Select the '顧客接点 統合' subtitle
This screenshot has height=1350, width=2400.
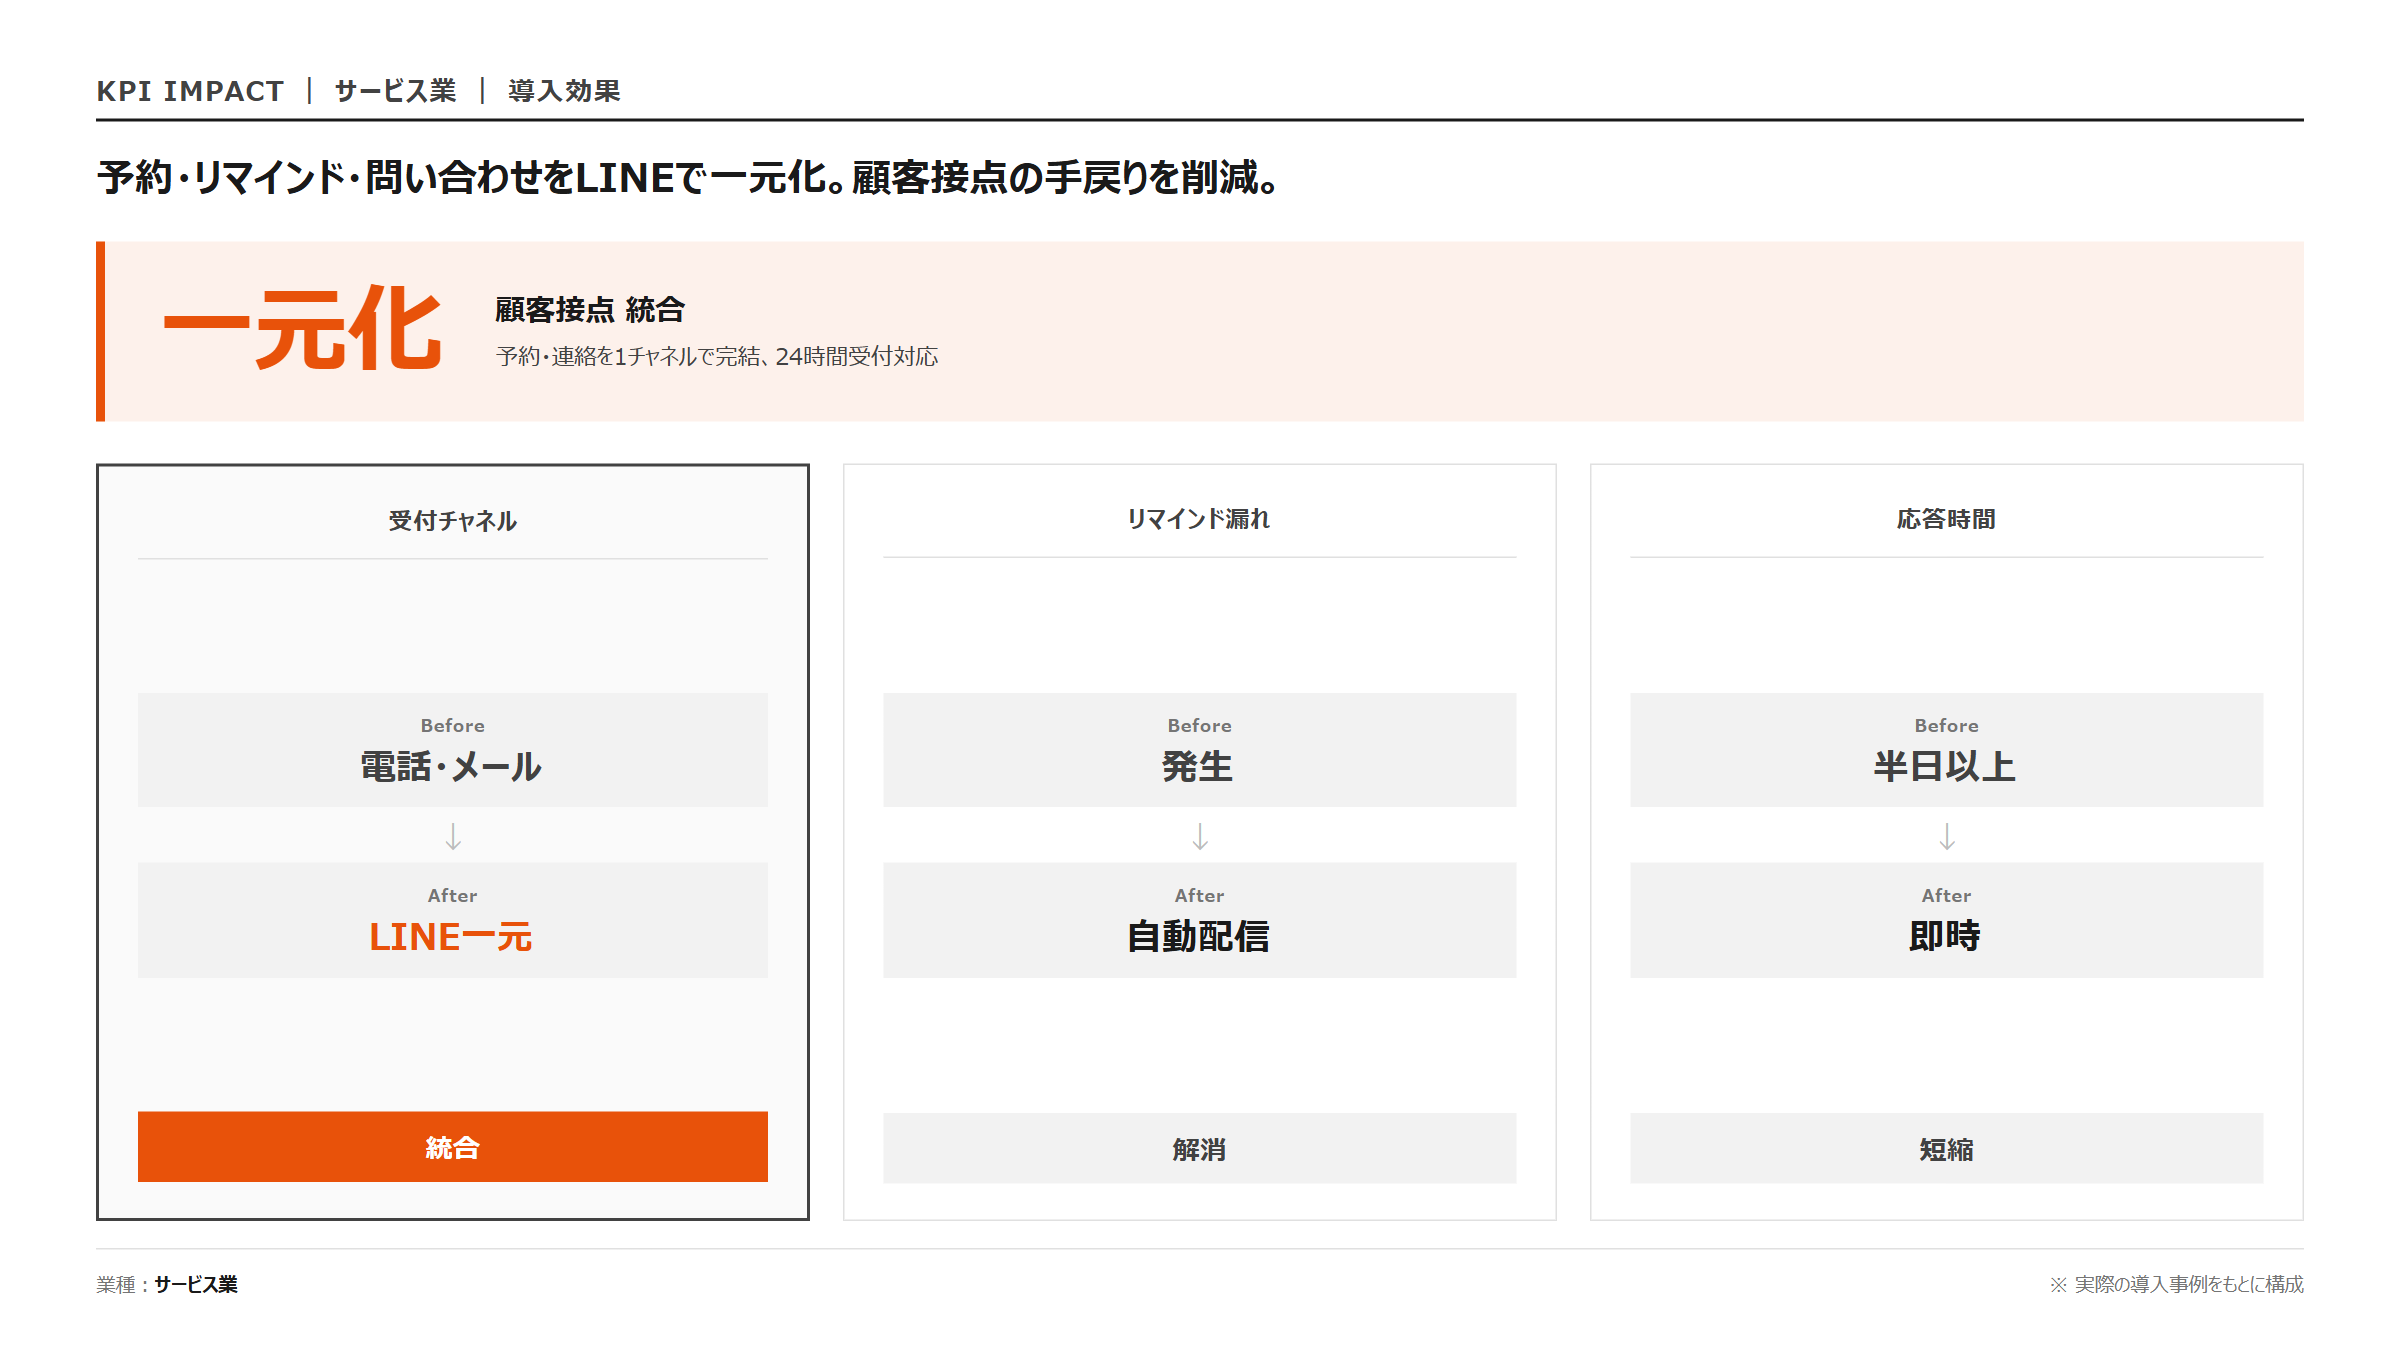590,310
